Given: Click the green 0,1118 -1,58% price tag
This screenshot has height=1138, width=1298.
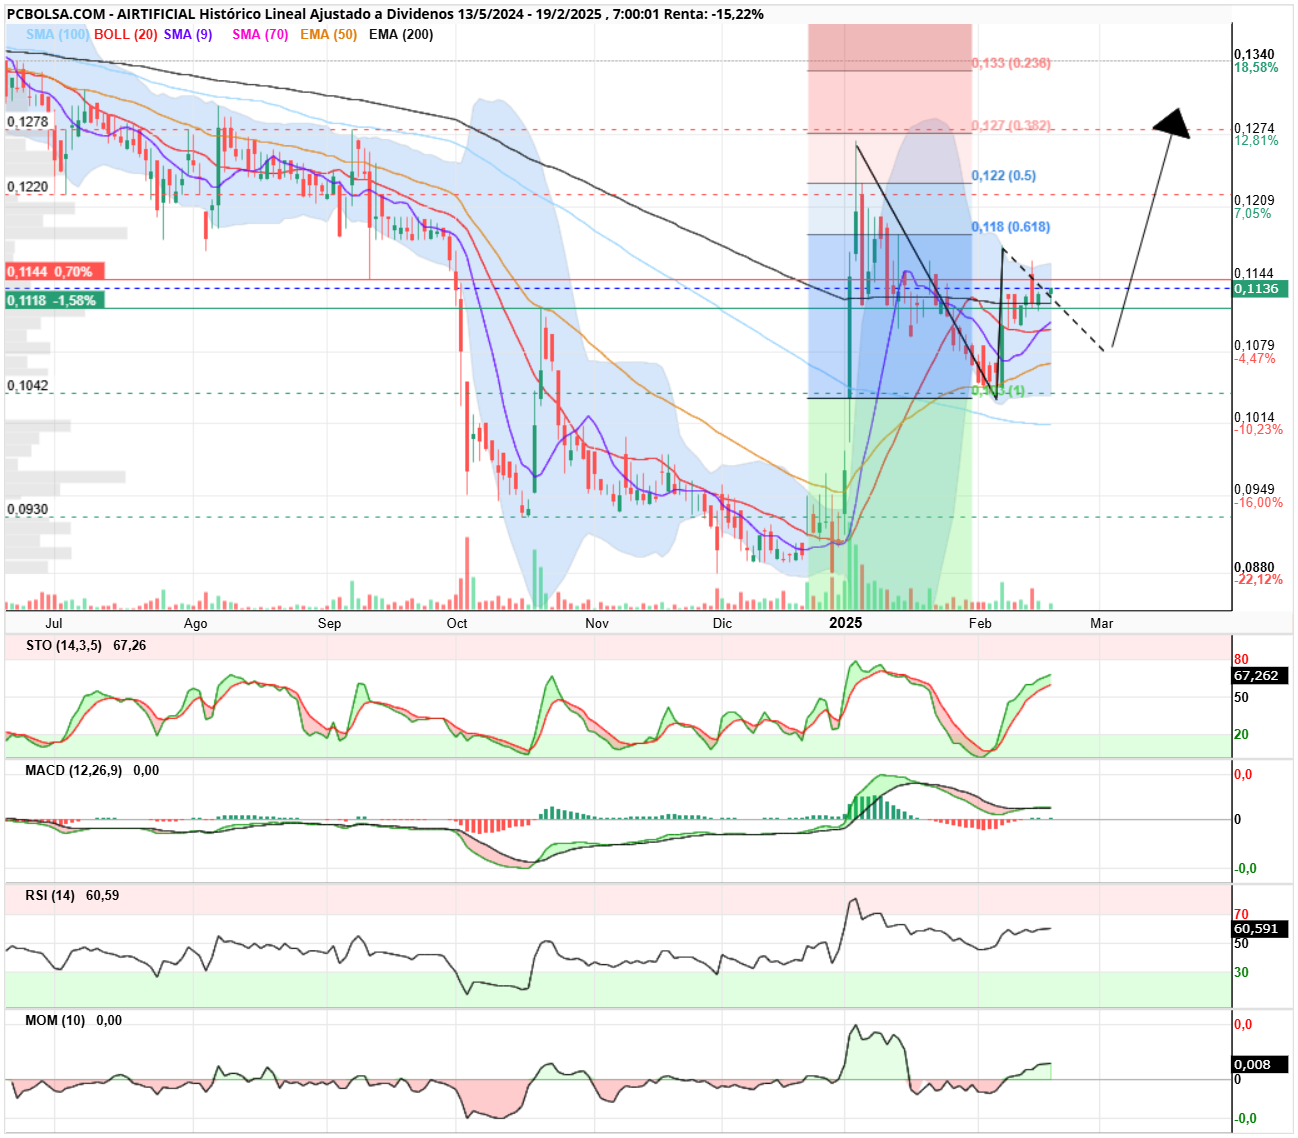Looking at the screenshot, I should (55, 300).
